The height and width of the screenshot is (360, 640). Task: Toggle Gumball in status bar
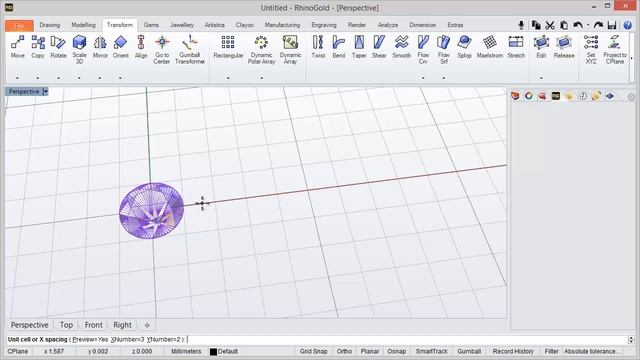point(469,351)
